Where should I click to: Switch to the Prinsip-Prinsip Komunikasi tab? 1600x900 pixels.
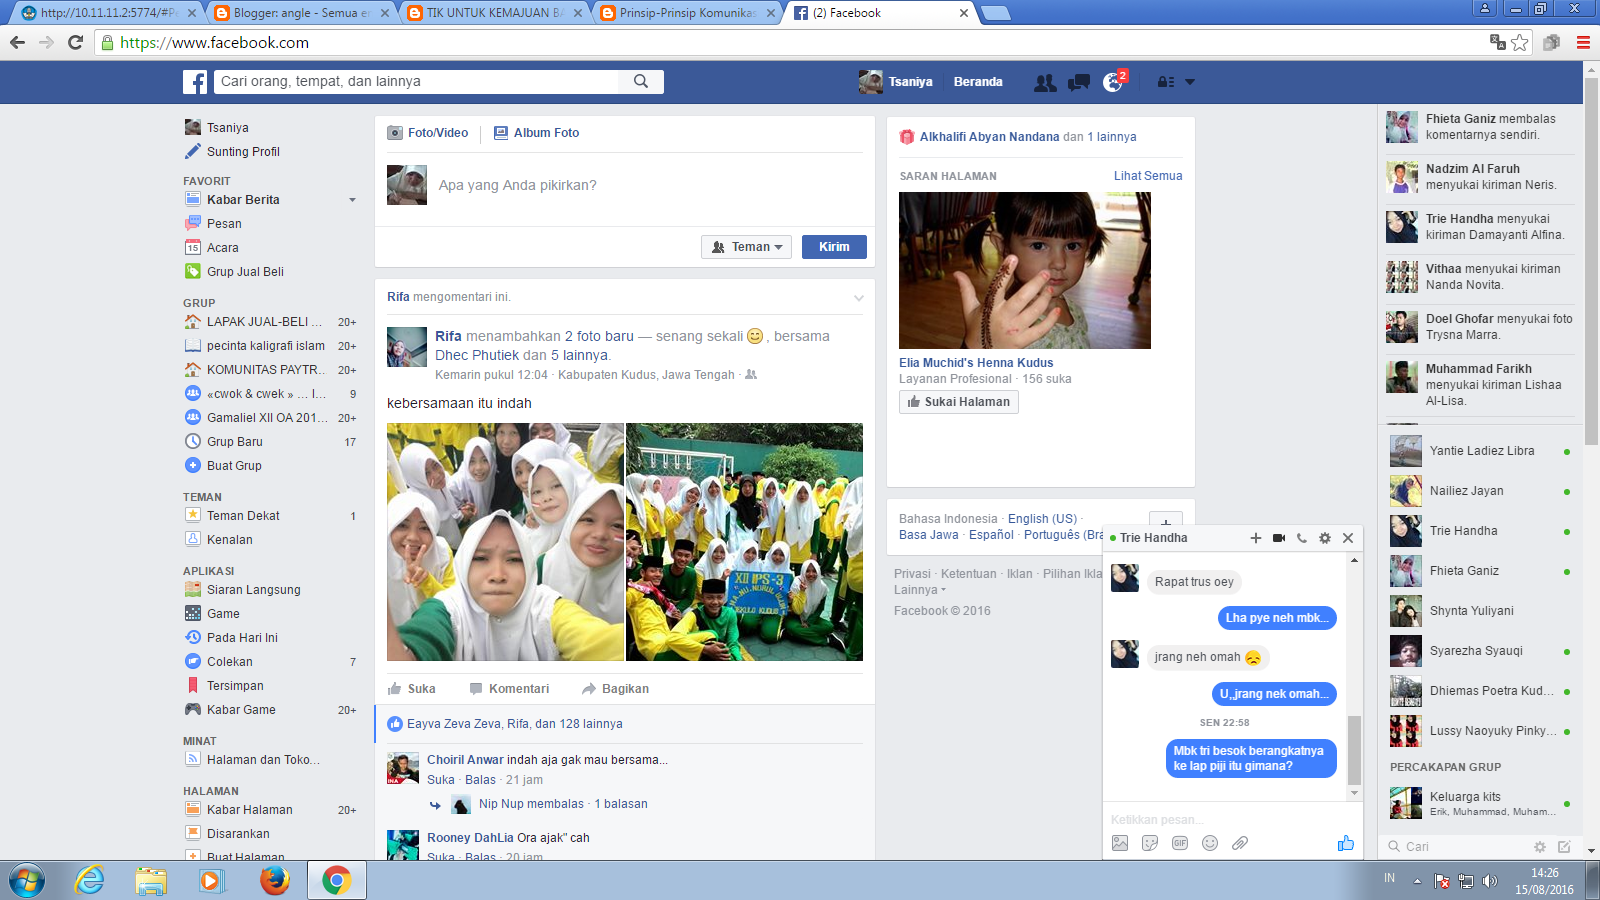(680, 14)
